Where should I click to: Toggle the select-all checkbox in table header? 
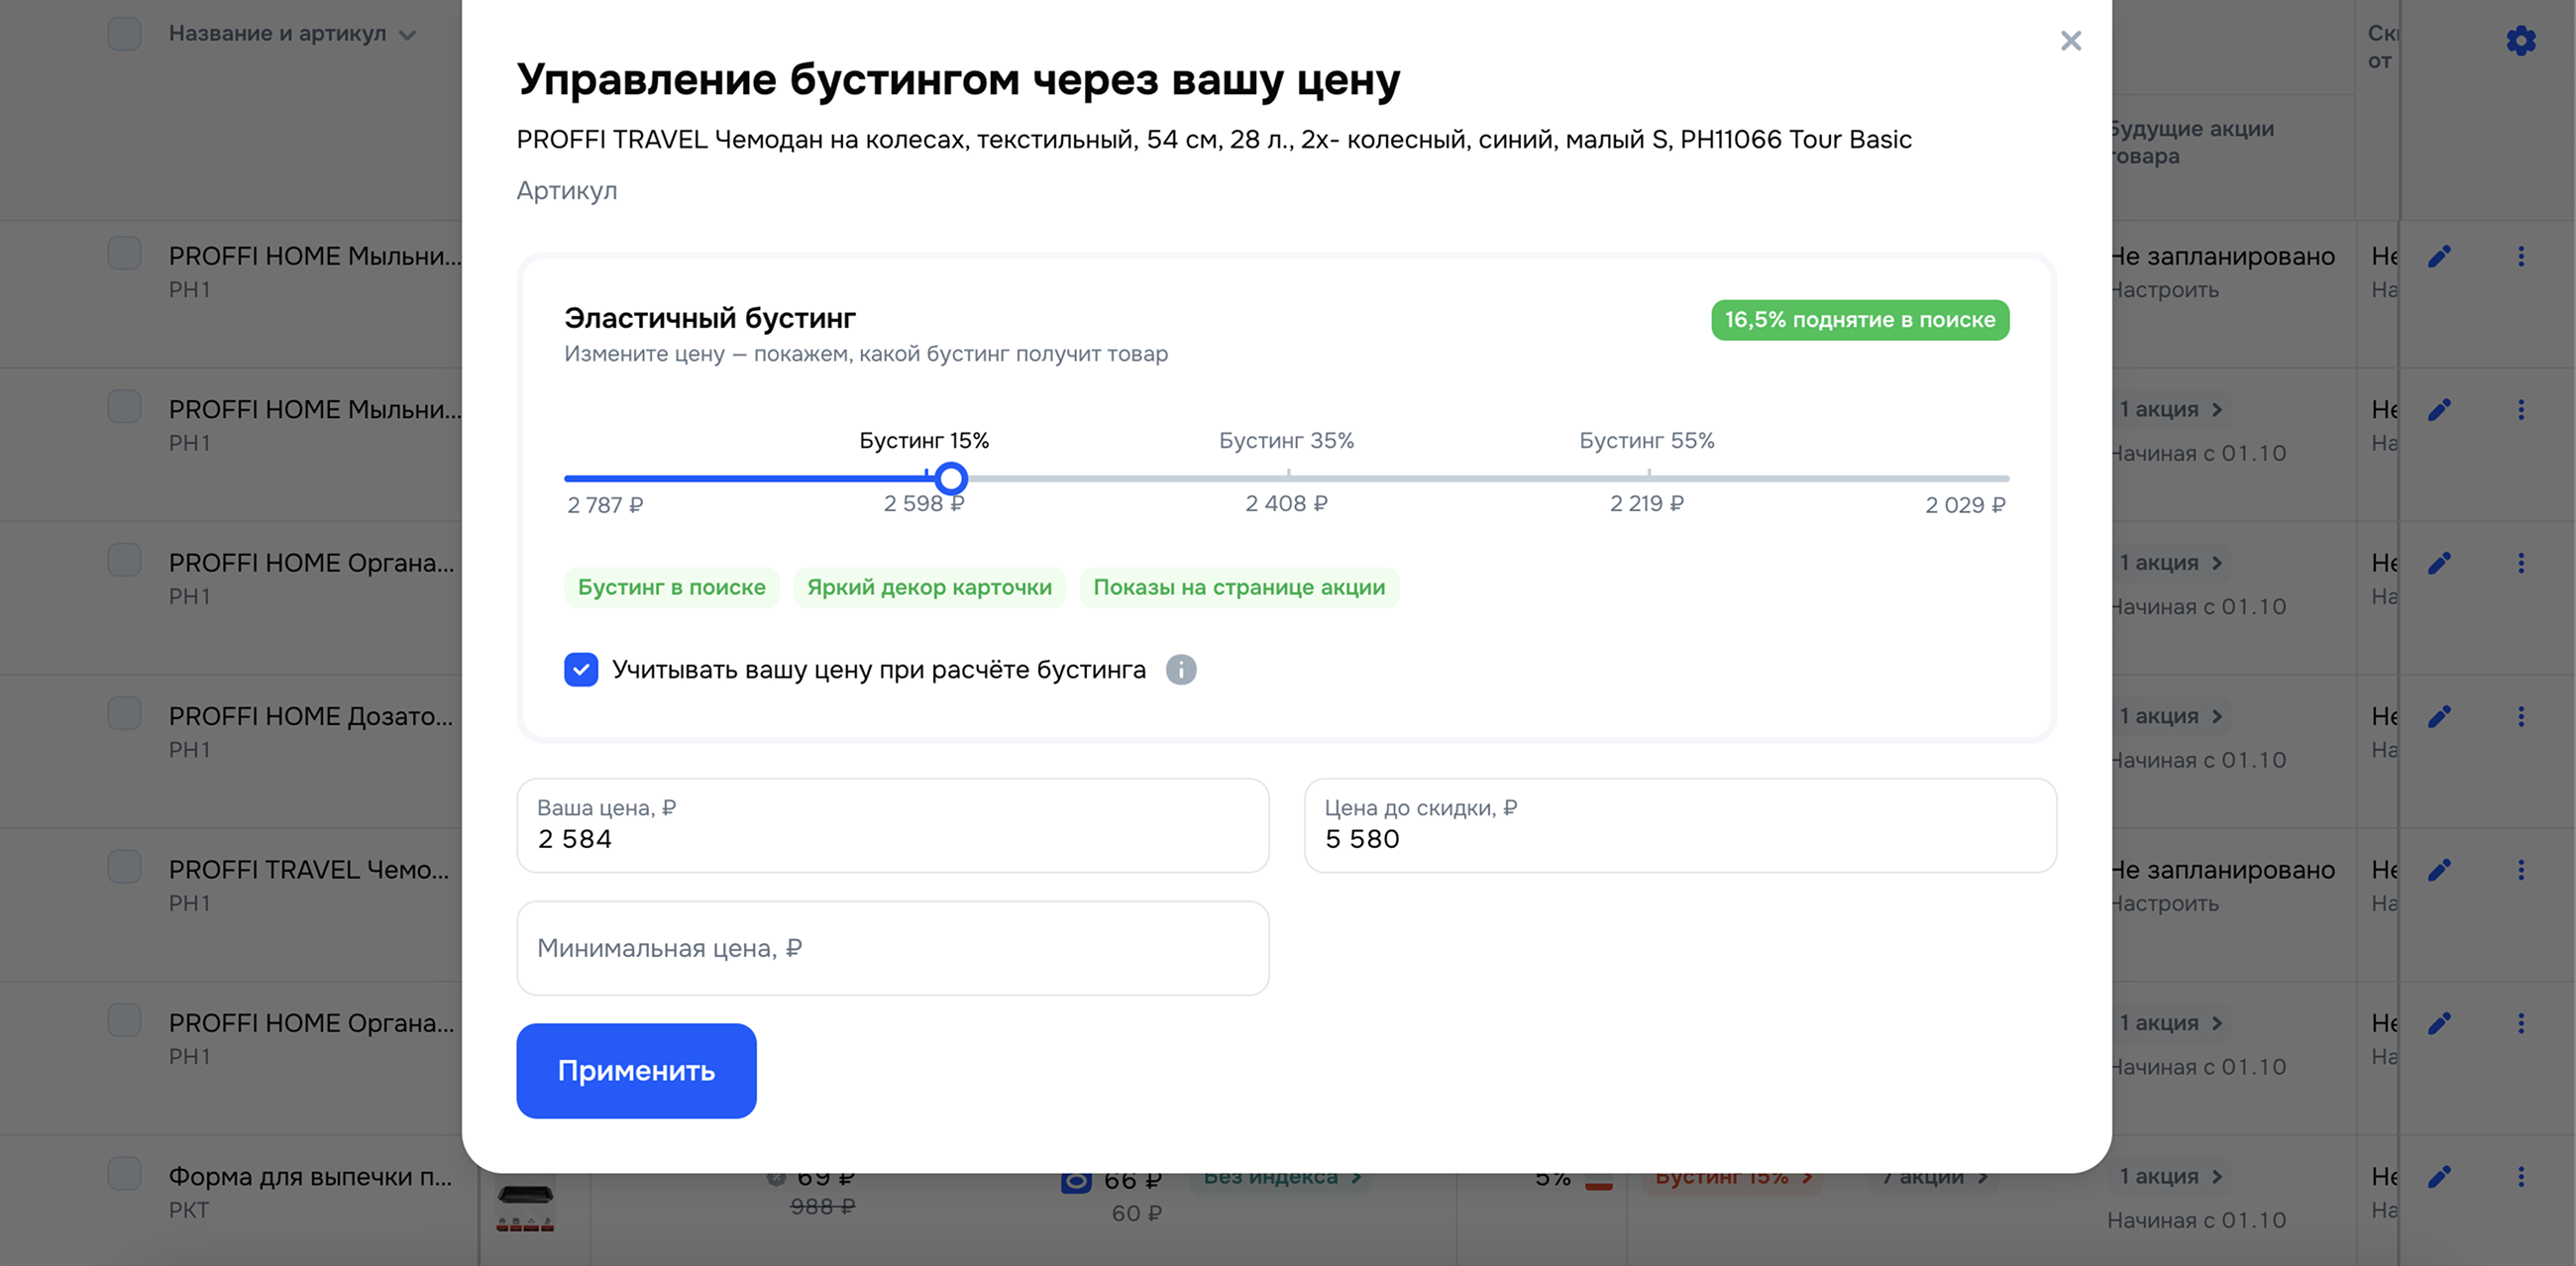124,33
